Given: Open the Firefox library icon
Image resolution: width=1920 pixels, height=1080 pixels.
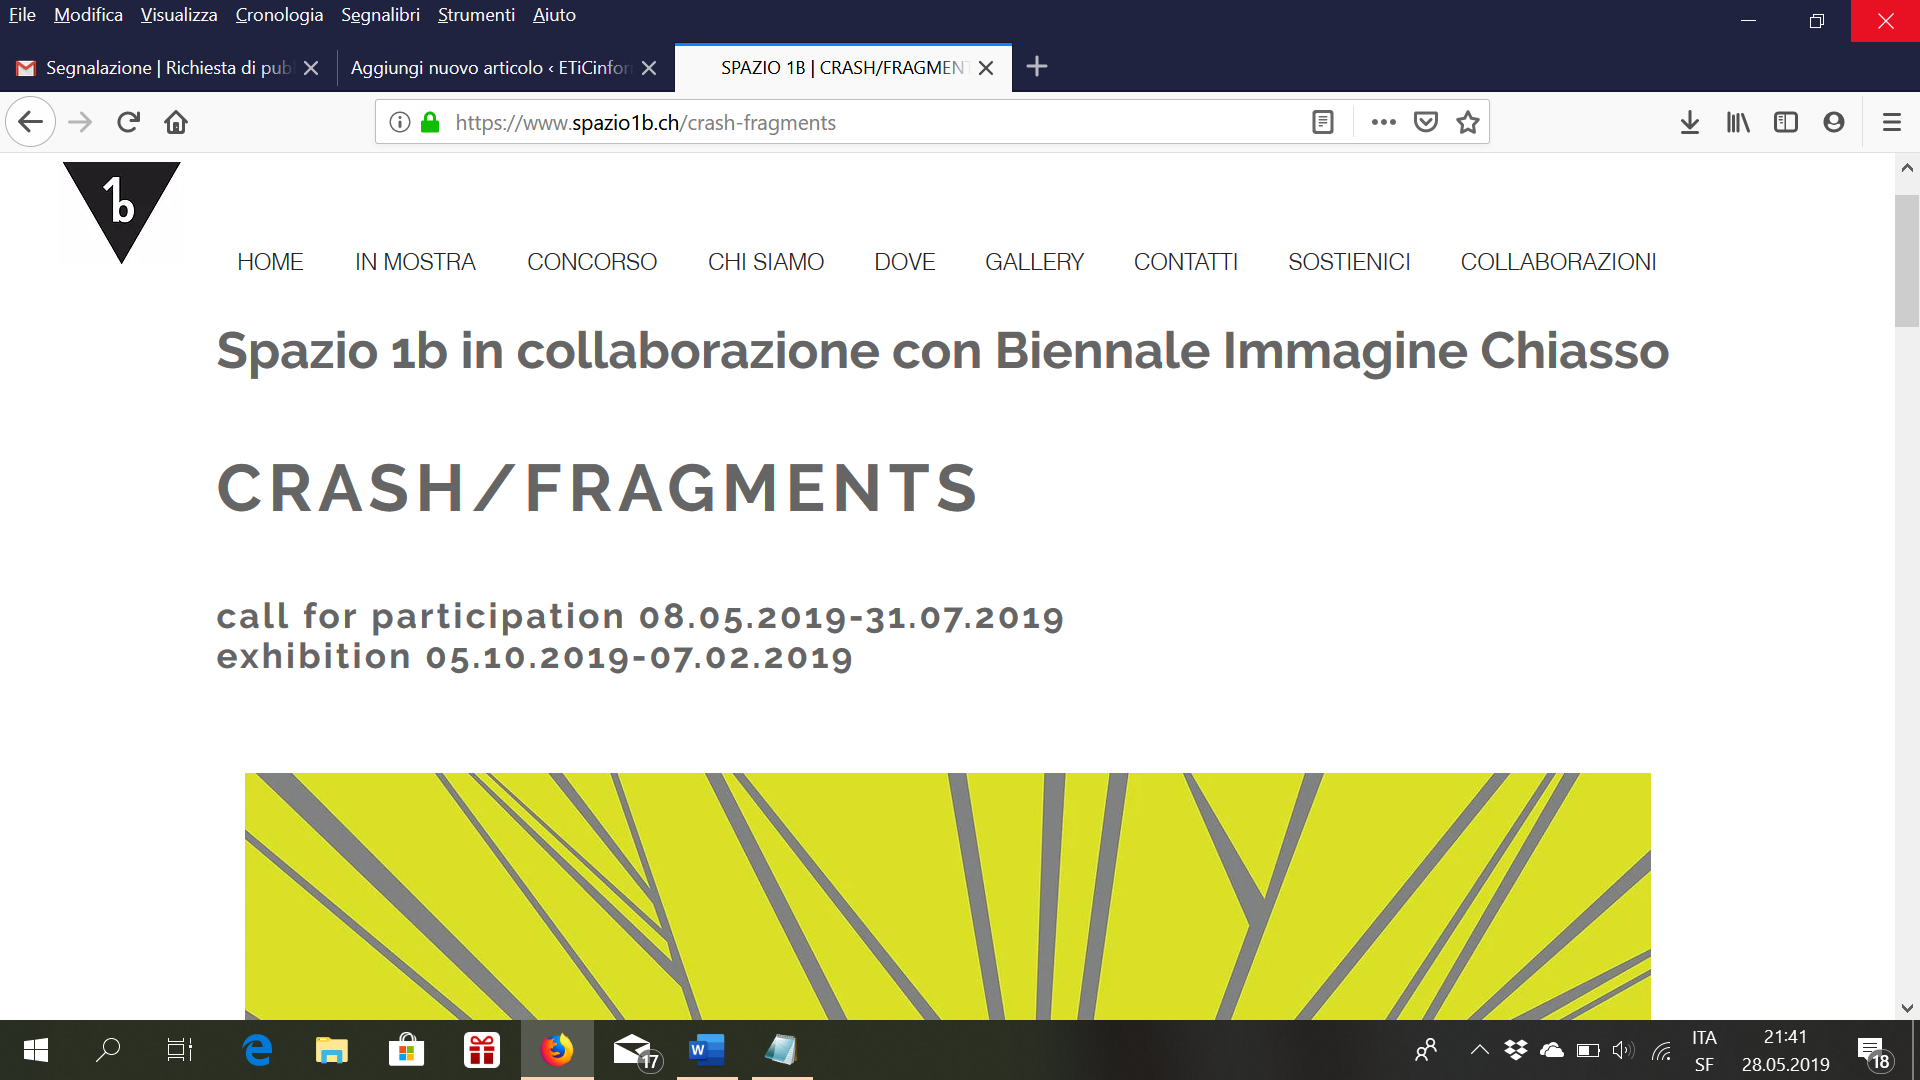Looking at the screenshot, I should [1738, 122].
